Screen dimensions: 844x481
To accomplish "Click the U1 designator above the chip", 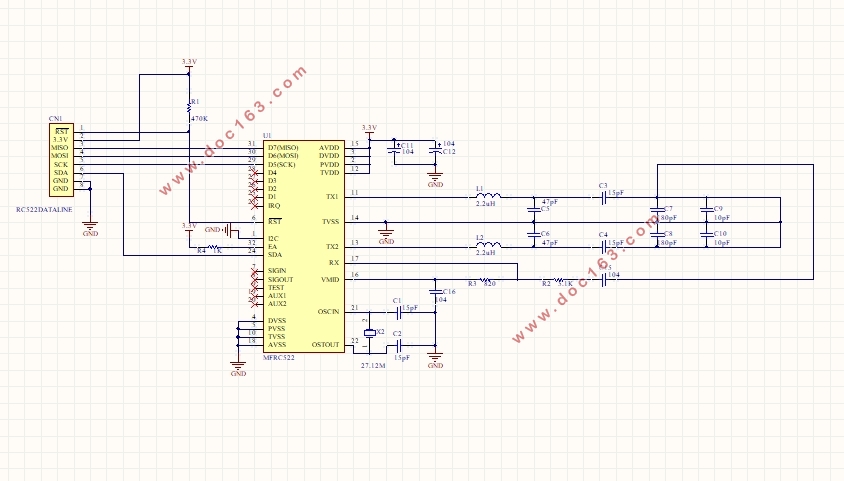I will (267, 136).
